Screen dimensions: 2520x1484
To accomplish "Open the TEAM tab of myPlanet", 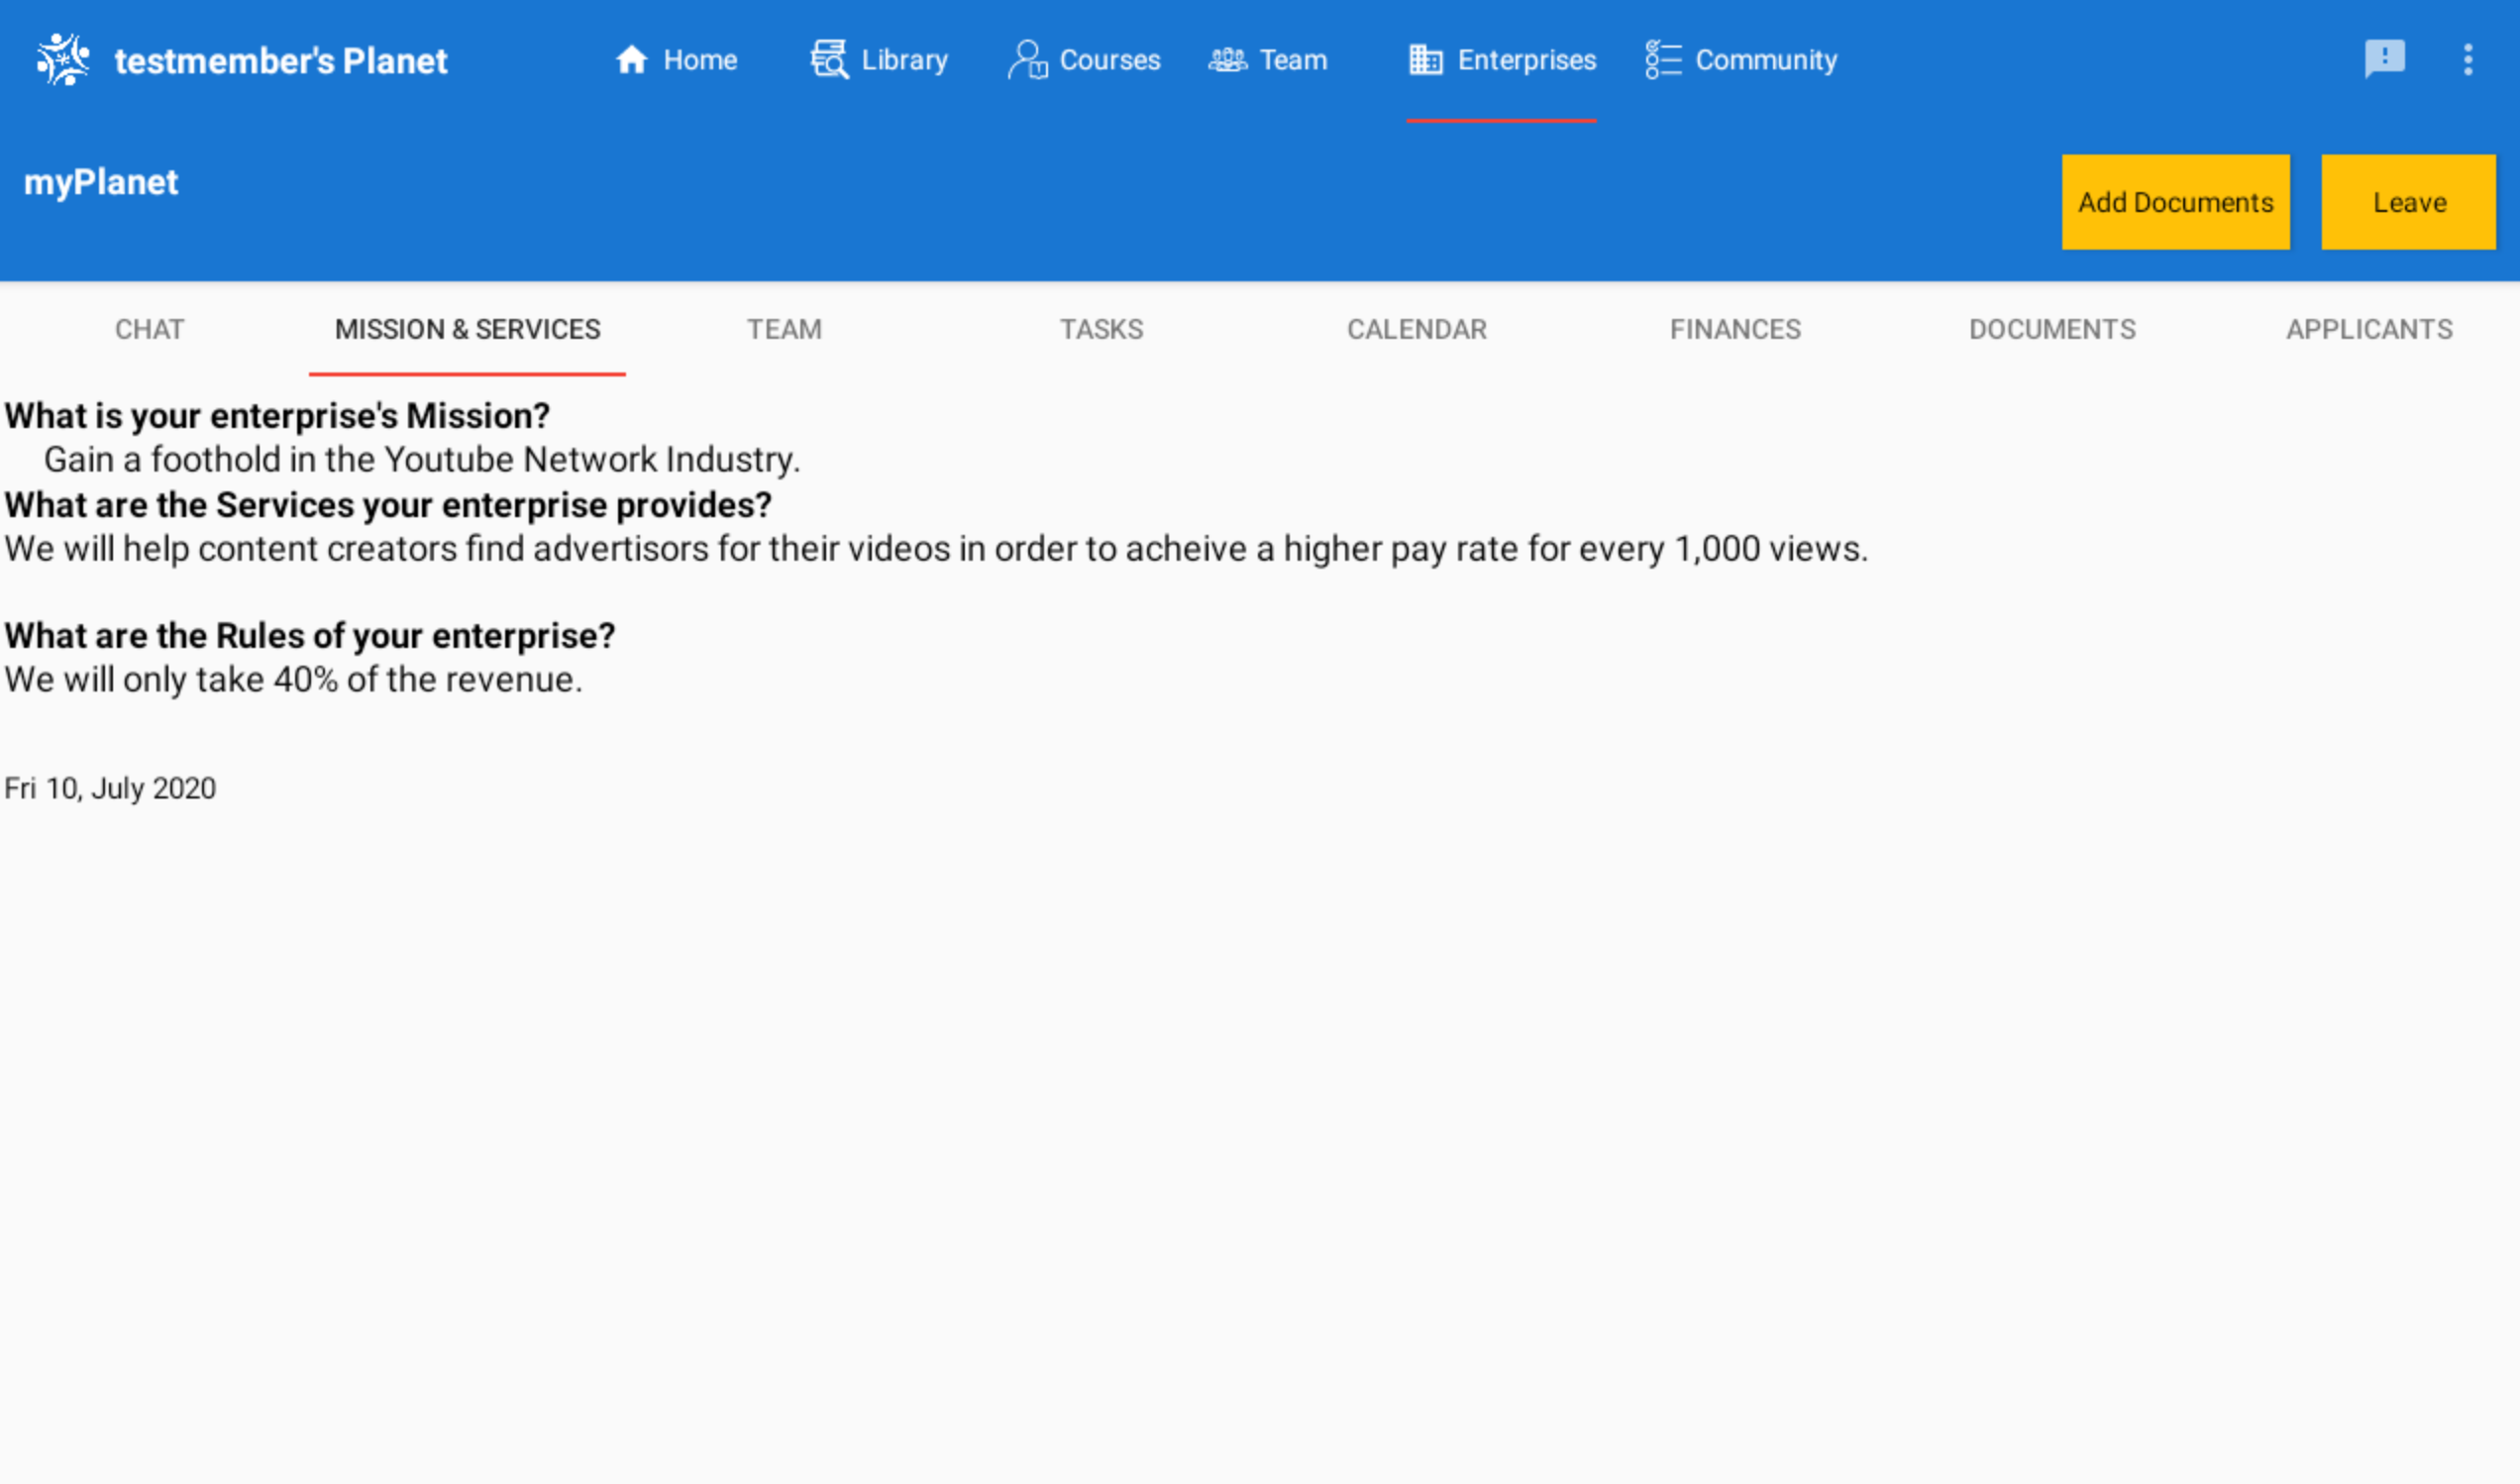I will point(784,329).
